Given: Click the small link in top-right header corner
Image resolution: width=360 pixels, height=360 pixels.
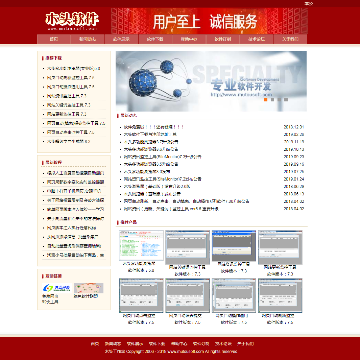Looking at the screenshot, I should click(309, 4).
